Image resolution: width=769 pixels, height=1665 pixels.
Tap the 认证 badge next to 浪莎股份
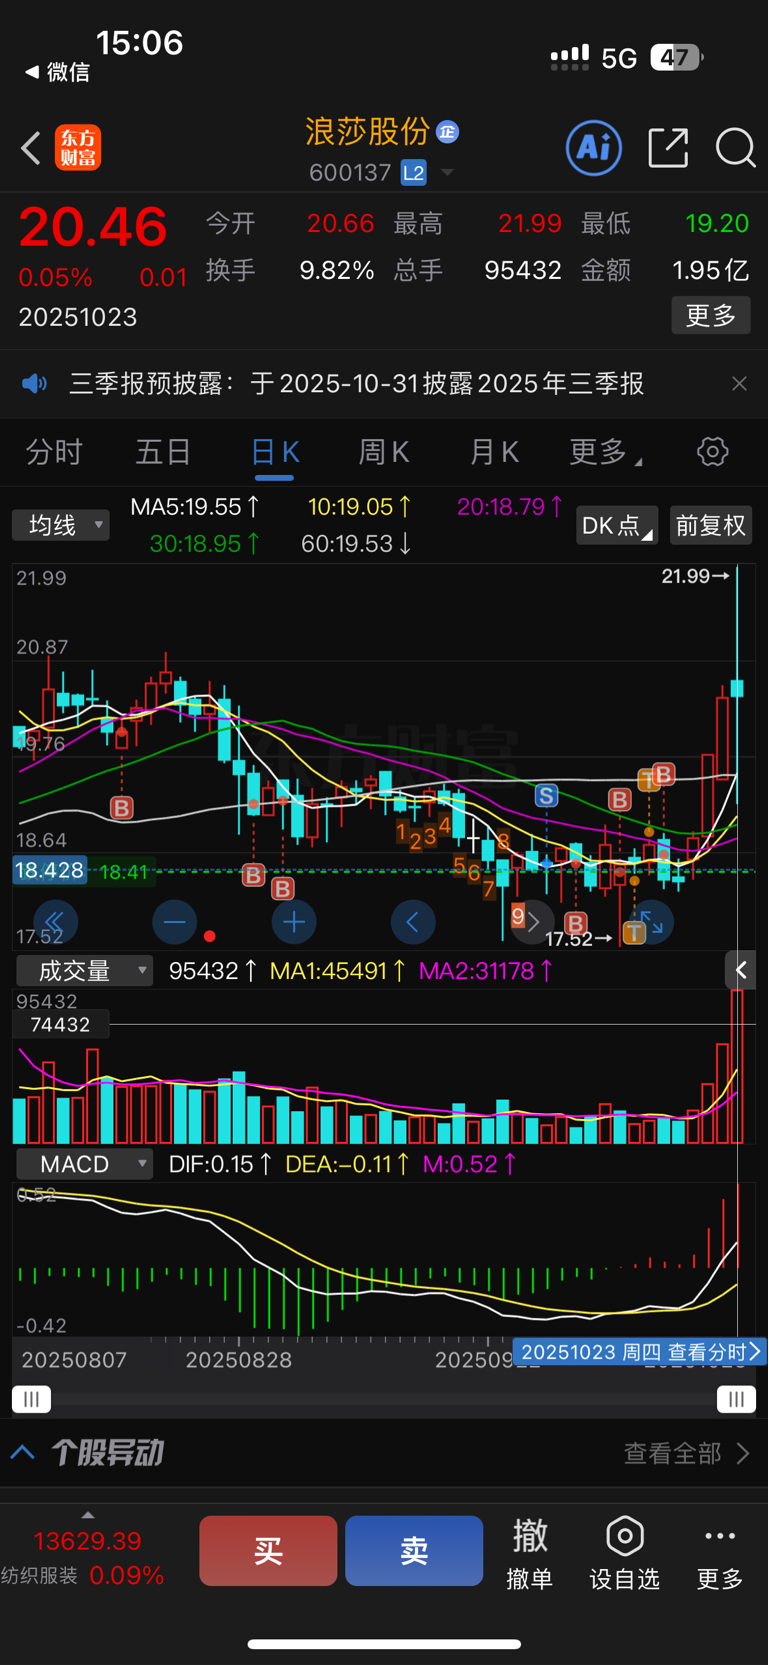(448, 131)
